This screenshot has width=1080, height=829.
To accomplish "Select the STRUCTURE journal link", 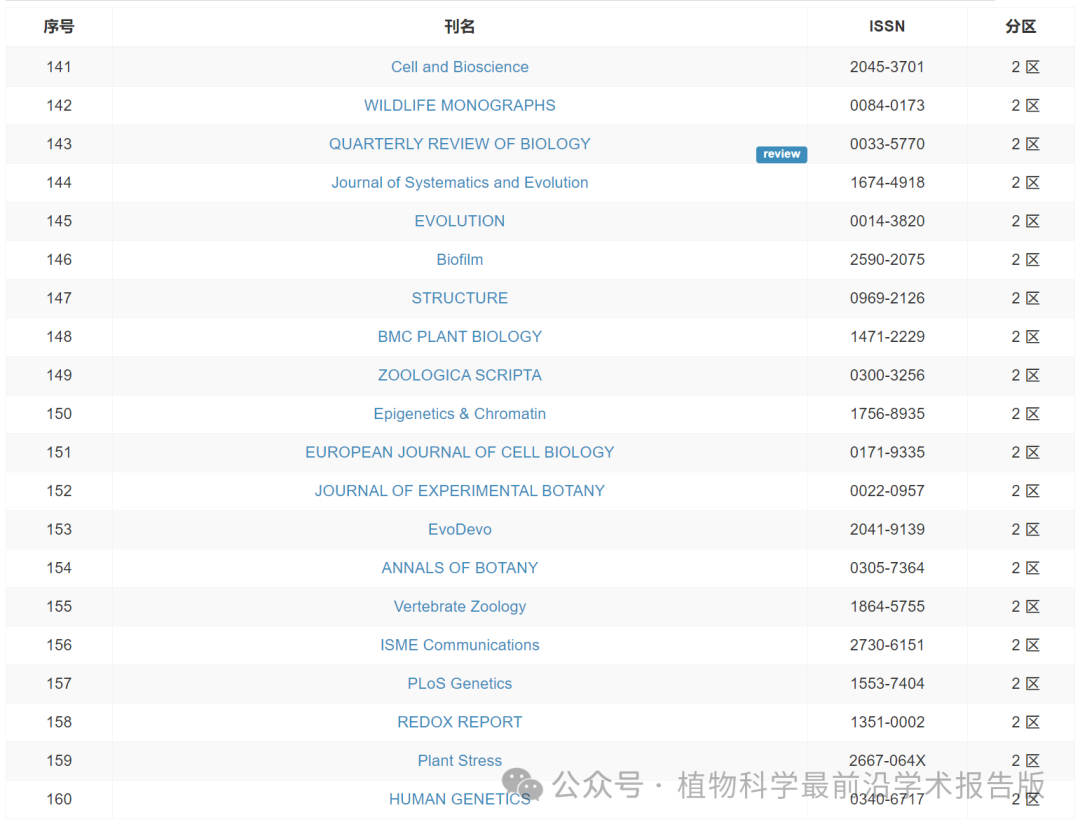I will [459, 298].
